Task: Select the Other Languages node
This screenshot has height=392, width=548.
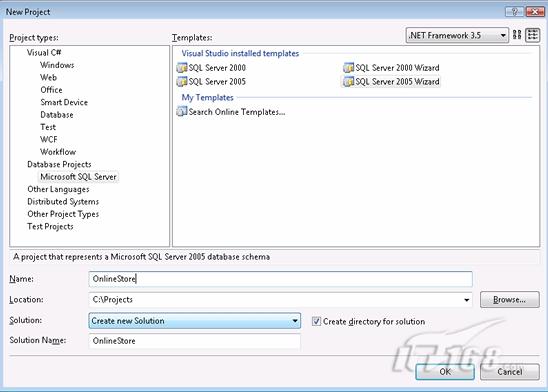Action: click(x=58, y=189)
